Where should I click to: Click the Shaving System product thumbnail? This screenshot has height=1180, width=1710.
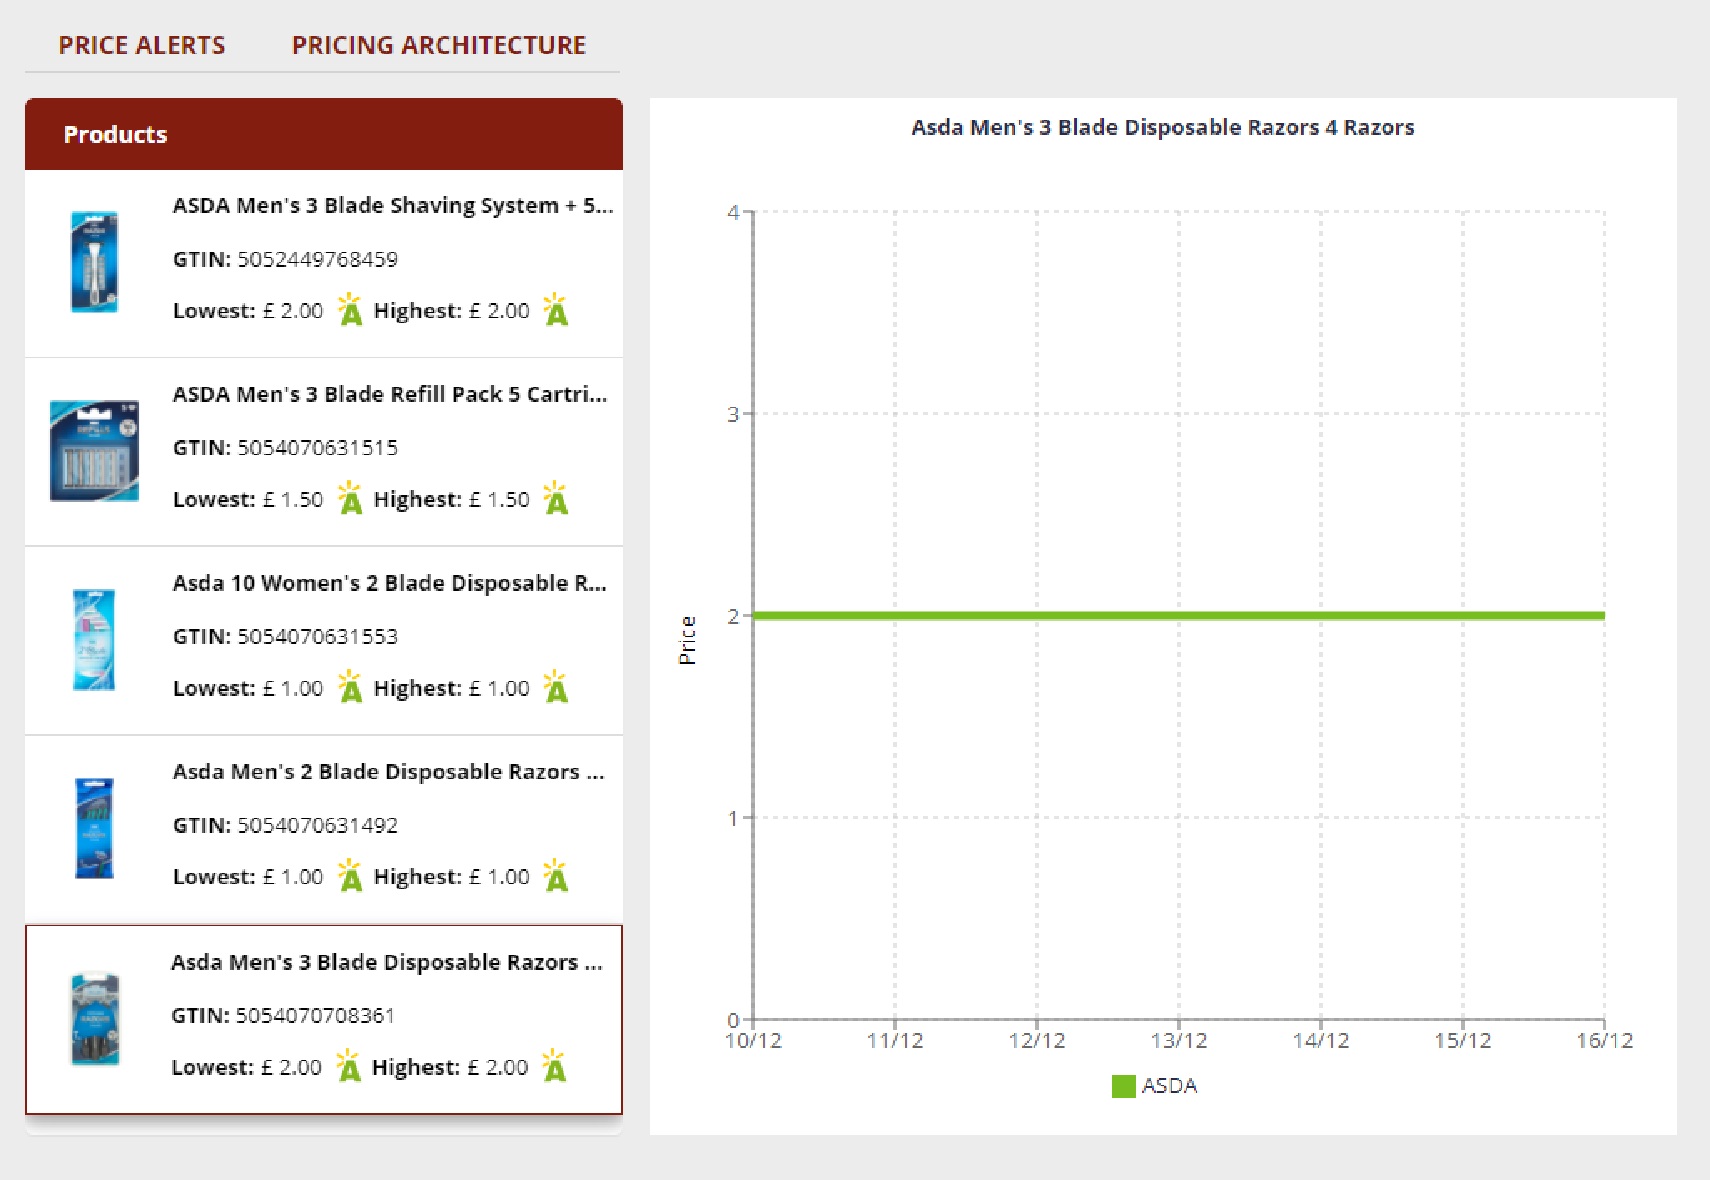tap(94, 262)
